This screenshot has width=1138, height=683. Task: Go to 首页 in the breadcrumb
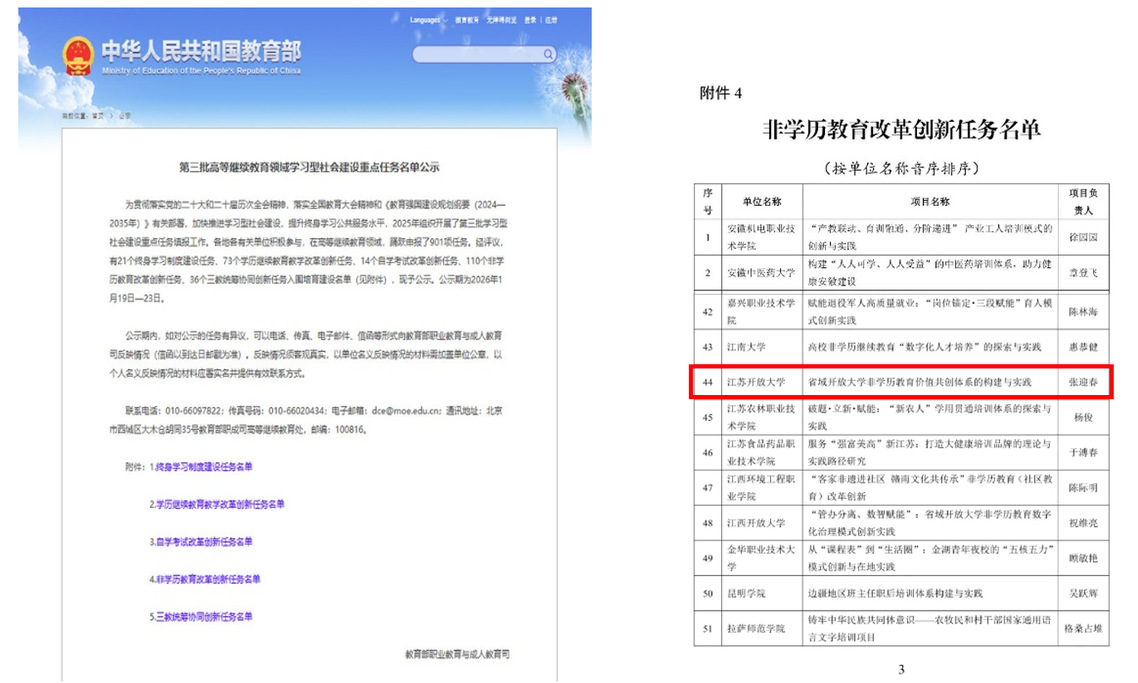(97, 115)
